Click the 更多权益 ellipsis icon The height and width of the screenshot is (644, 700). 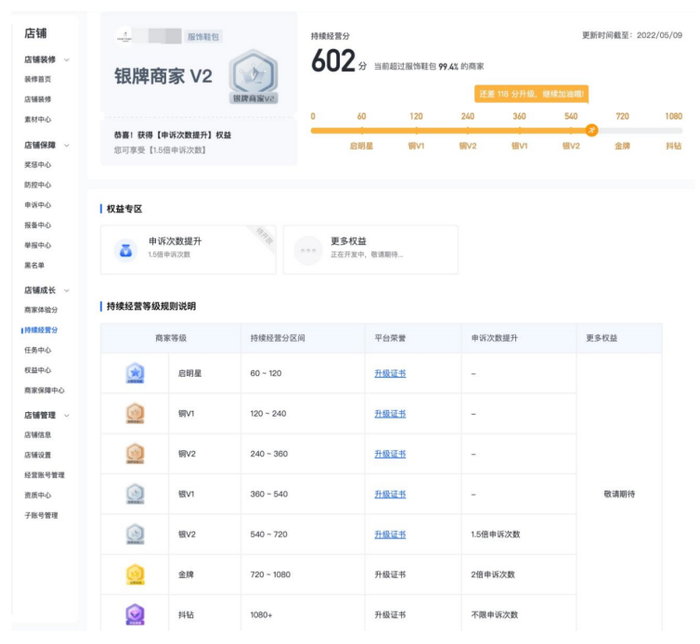tap(307, 249)
